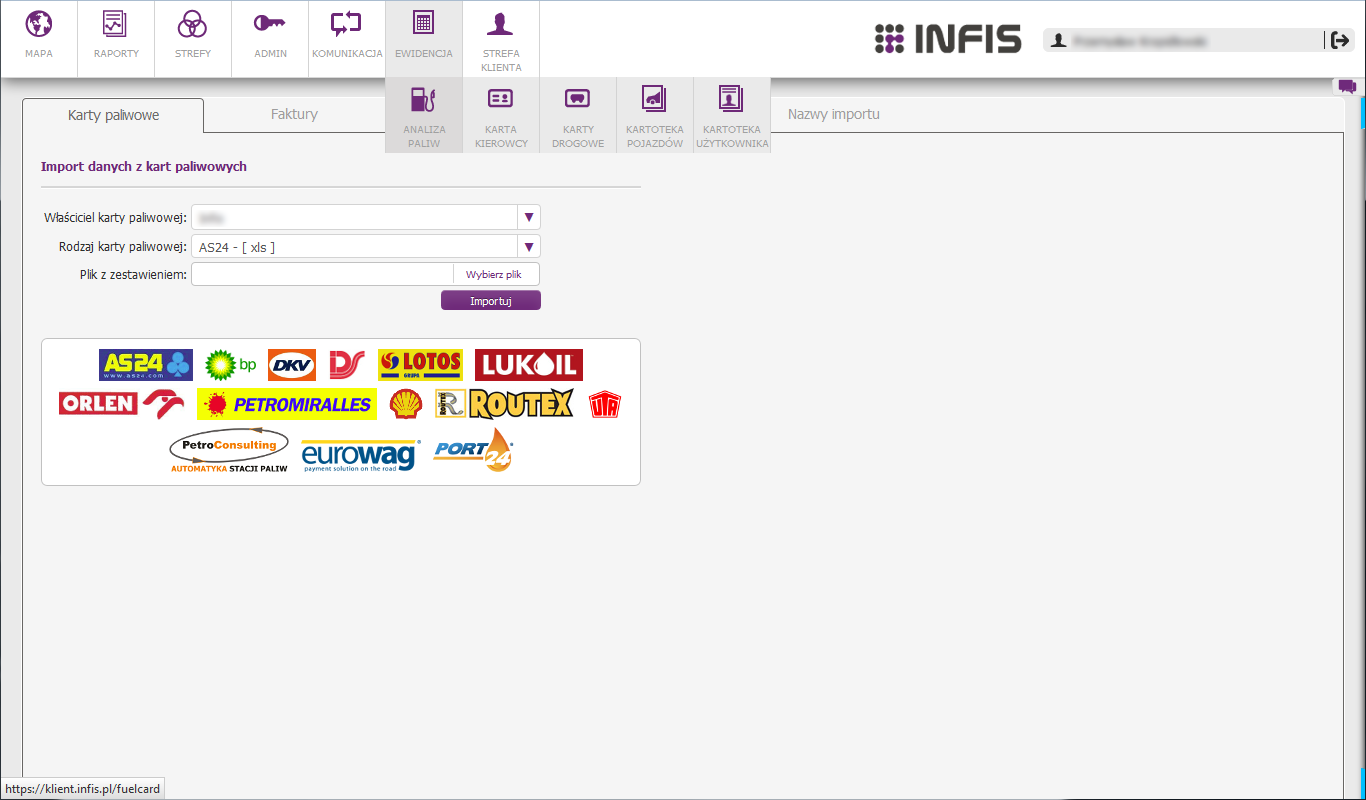Open Karta Kierowcy submenu item
This screenshot has width=1366, height=800.
coord(501,115)
